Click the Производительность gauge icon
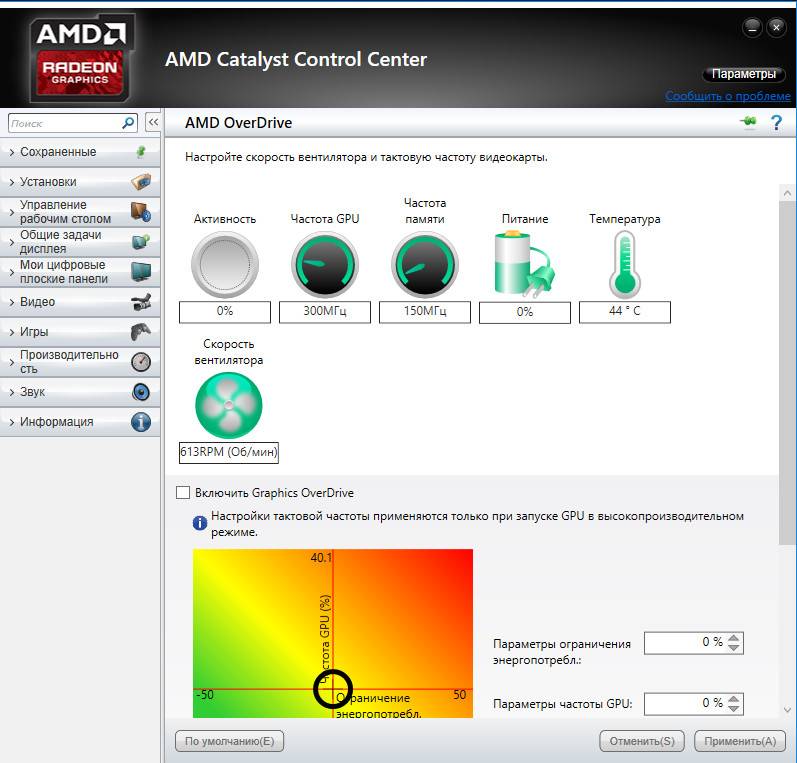The width and height of the screenshot is (797, 763). tap(141, 362)
